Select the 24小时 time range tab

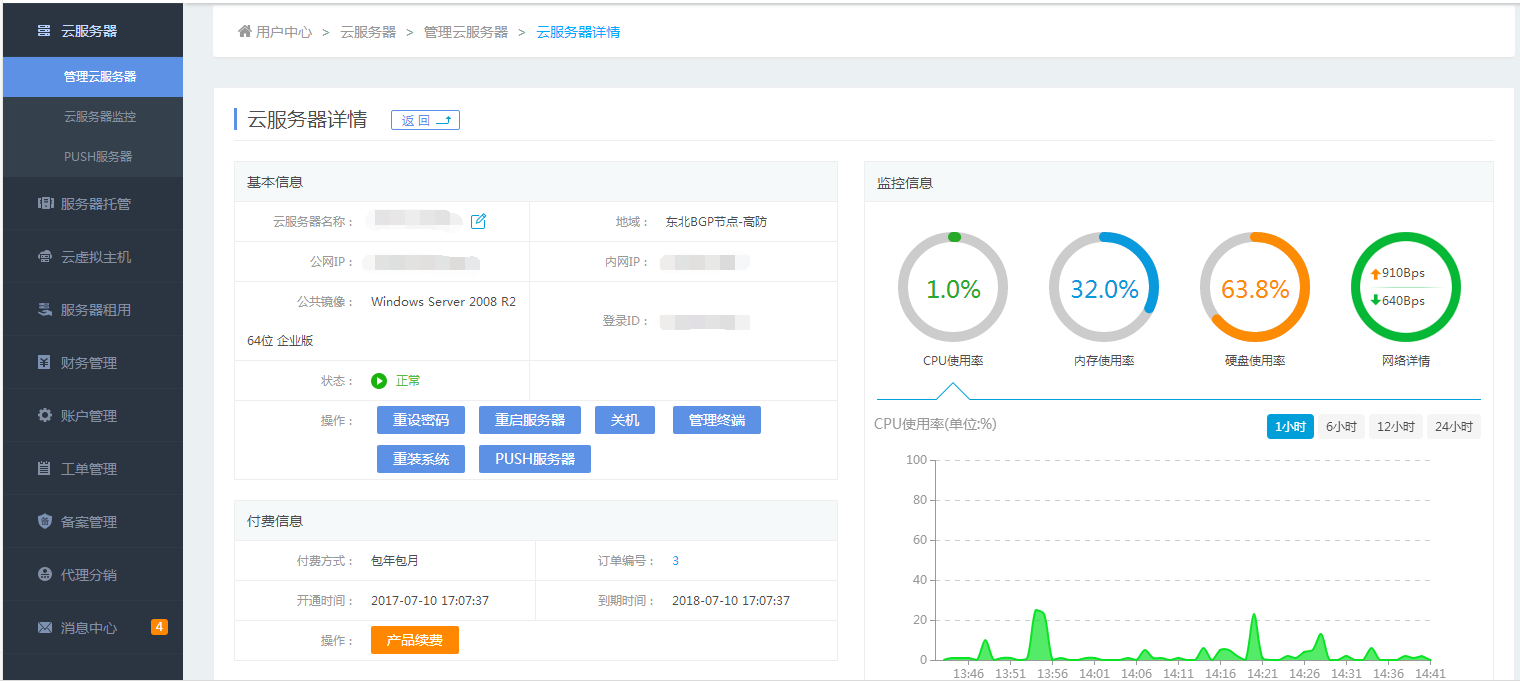pyautogui.click(x=1454, y=427)
